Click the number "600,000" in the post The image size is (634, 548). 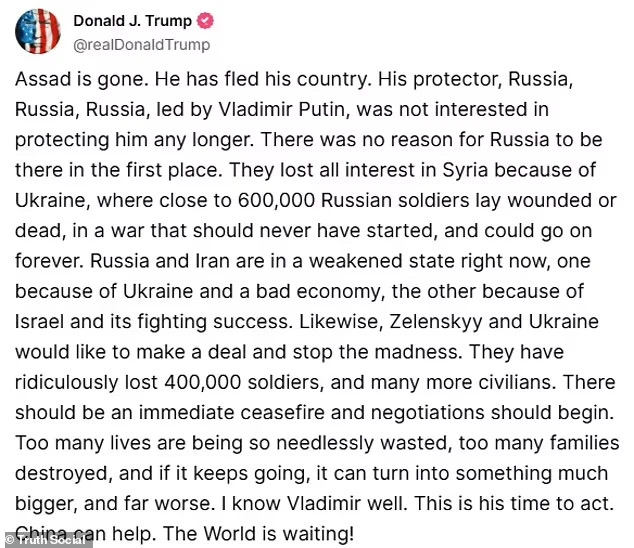pos(276,201)
